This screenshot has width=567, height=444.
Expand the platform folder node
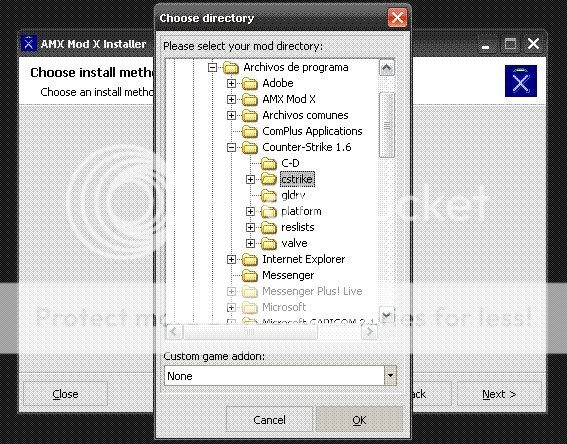coord(250,212)
